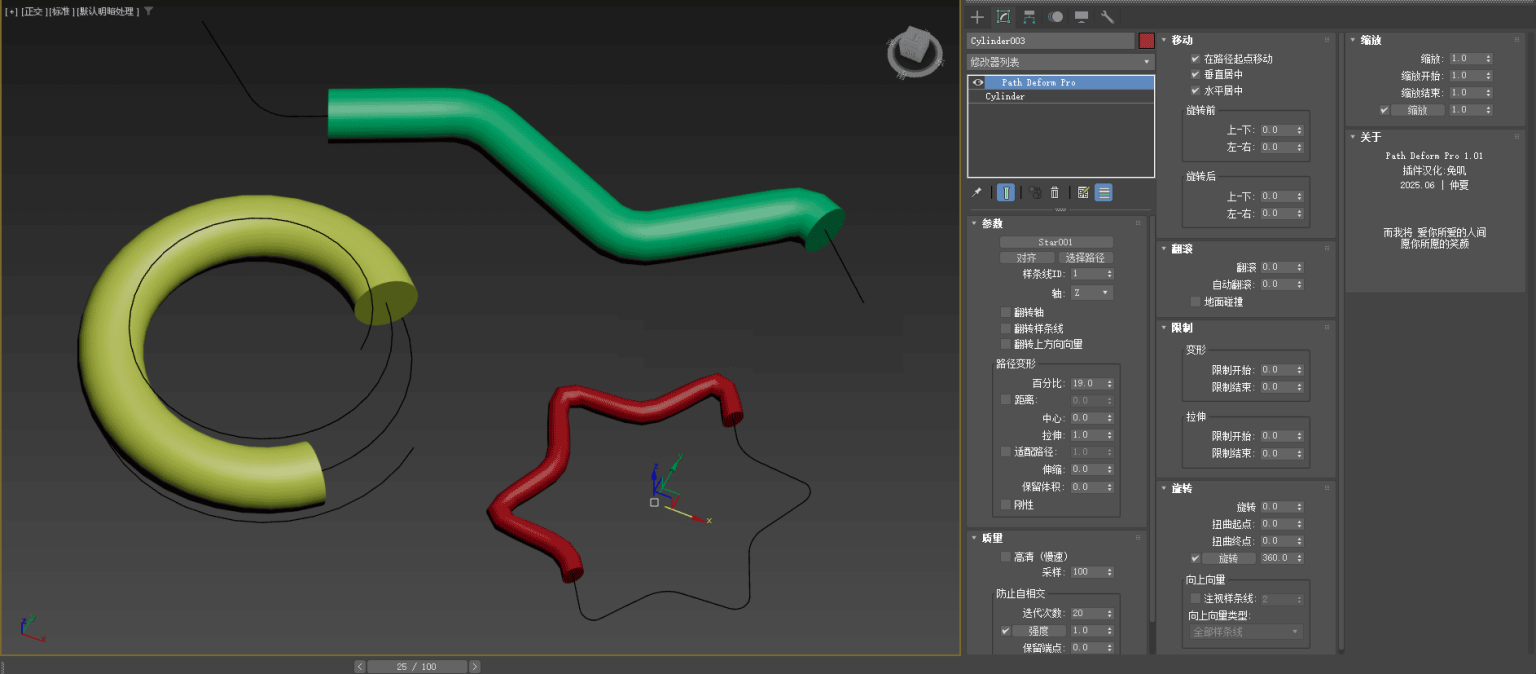Switch to the Hierarchy command panel
Viewport: 1536px width, 674px height.
coord(1029,17)
